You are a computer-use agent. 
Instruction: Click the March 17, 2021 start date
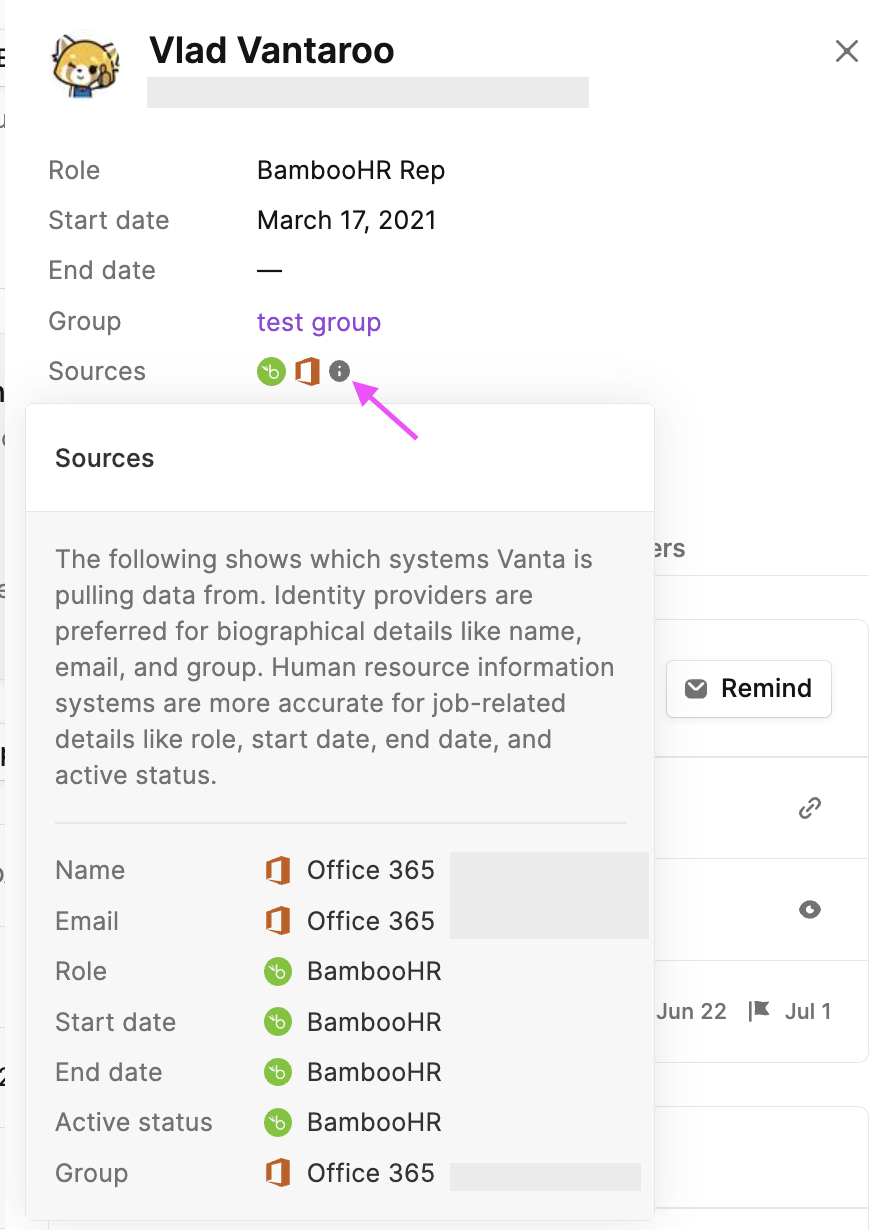347,220
